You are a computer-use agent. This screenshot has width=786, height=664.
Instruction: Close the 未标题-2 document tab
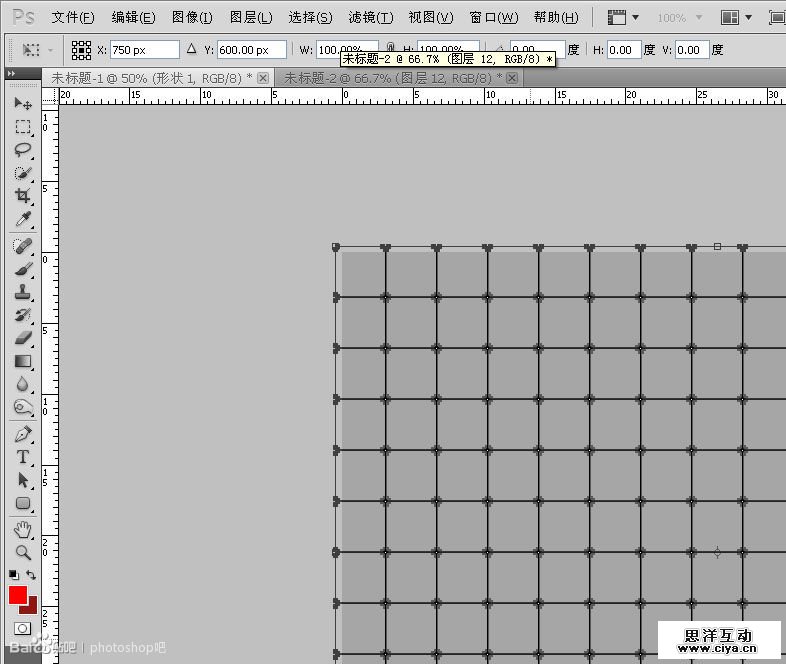(511, 77)
